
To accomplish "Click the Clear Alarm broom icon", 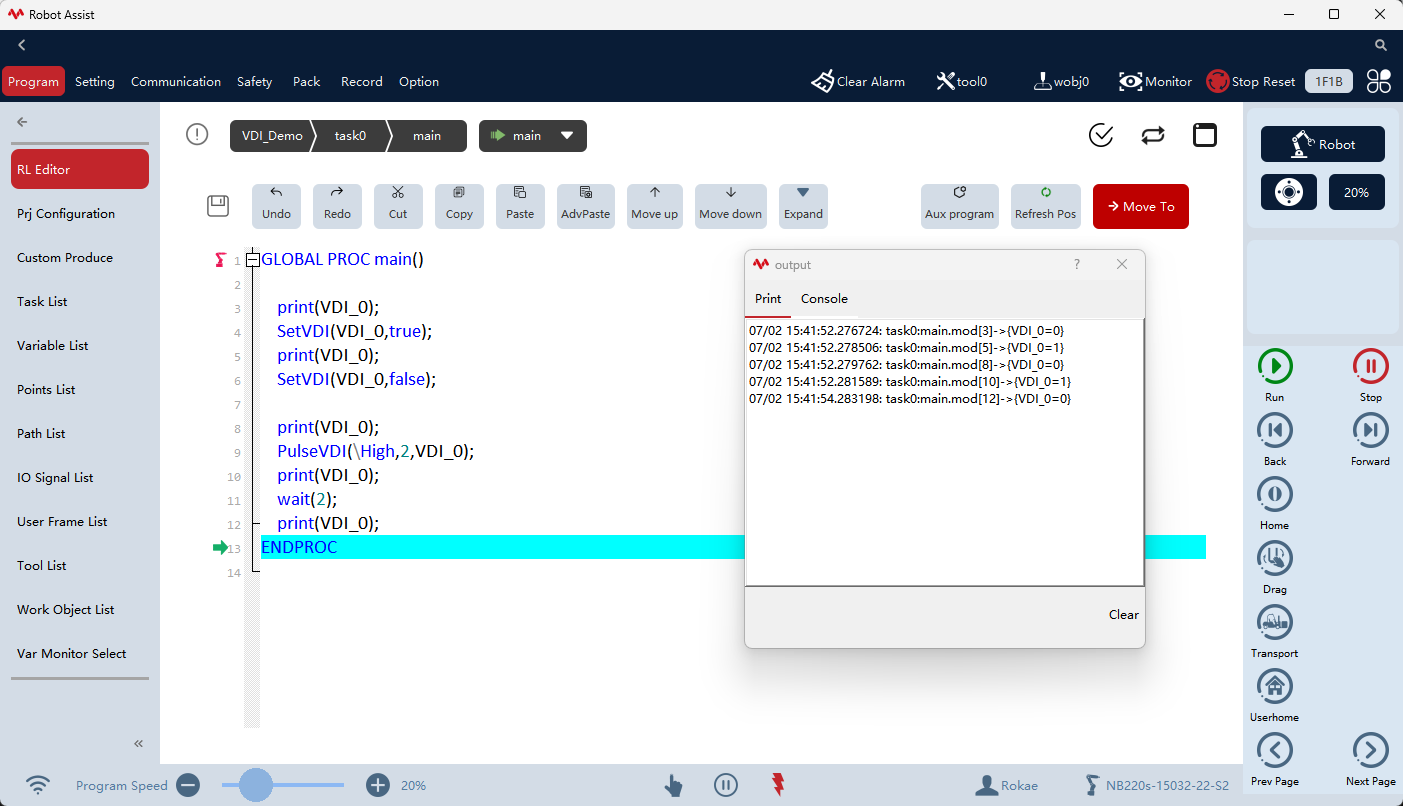I will [x=822, y=82].
